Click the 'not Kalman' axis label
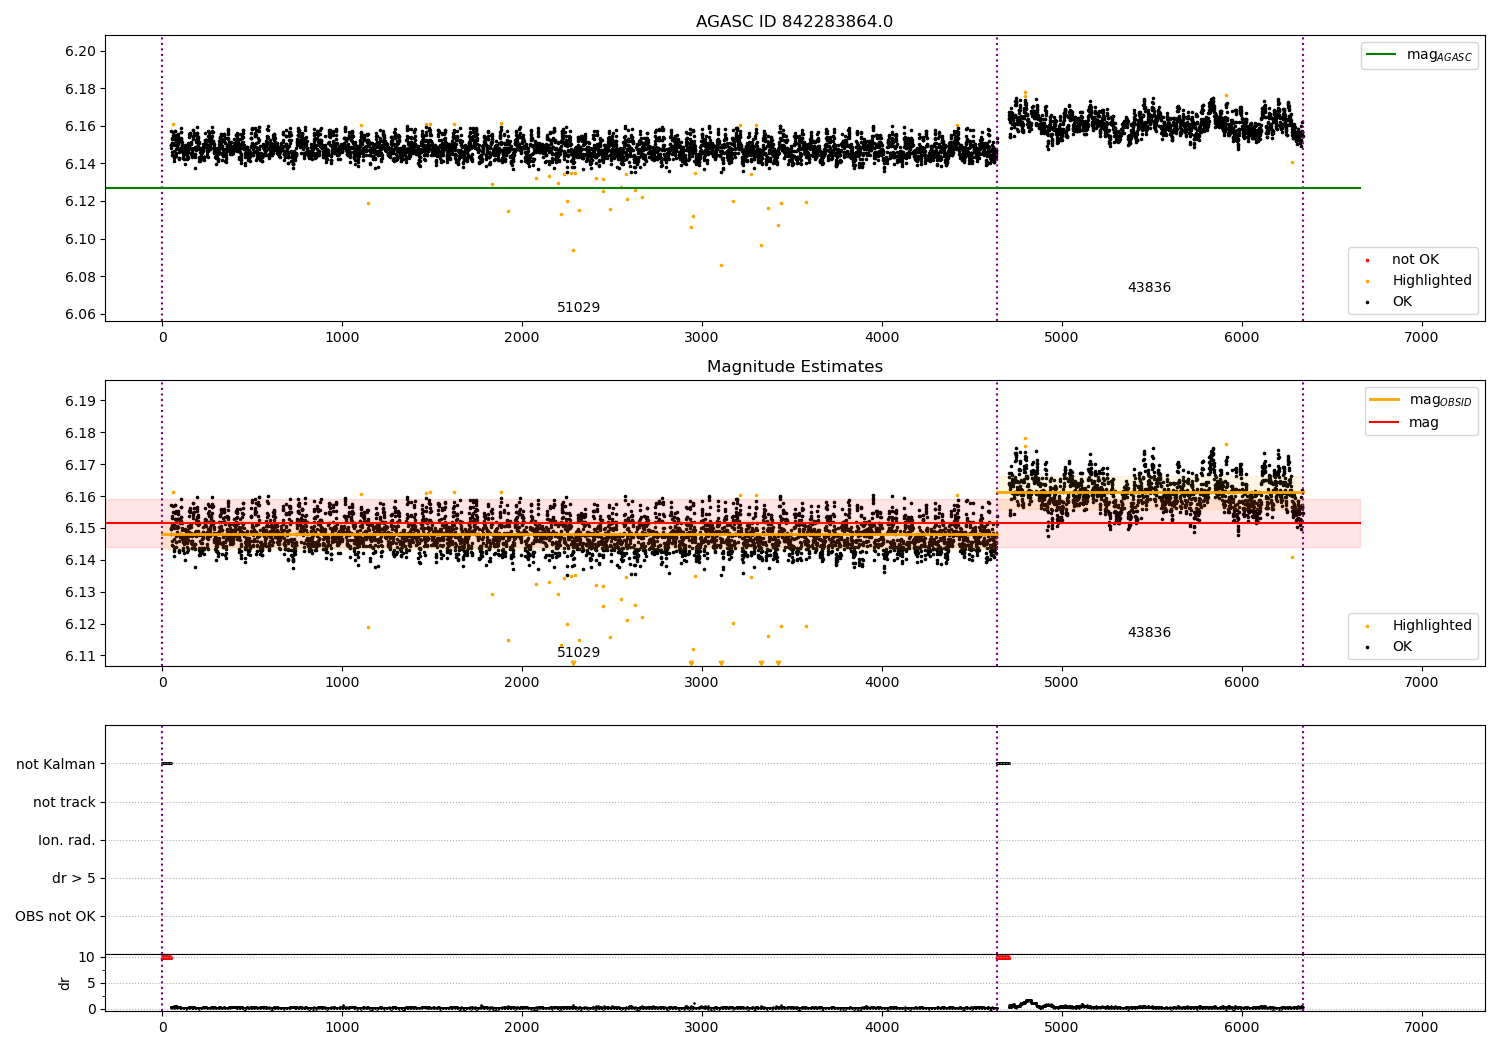This screenshot has width=1500, height=1050. click(x=56, y=764)
